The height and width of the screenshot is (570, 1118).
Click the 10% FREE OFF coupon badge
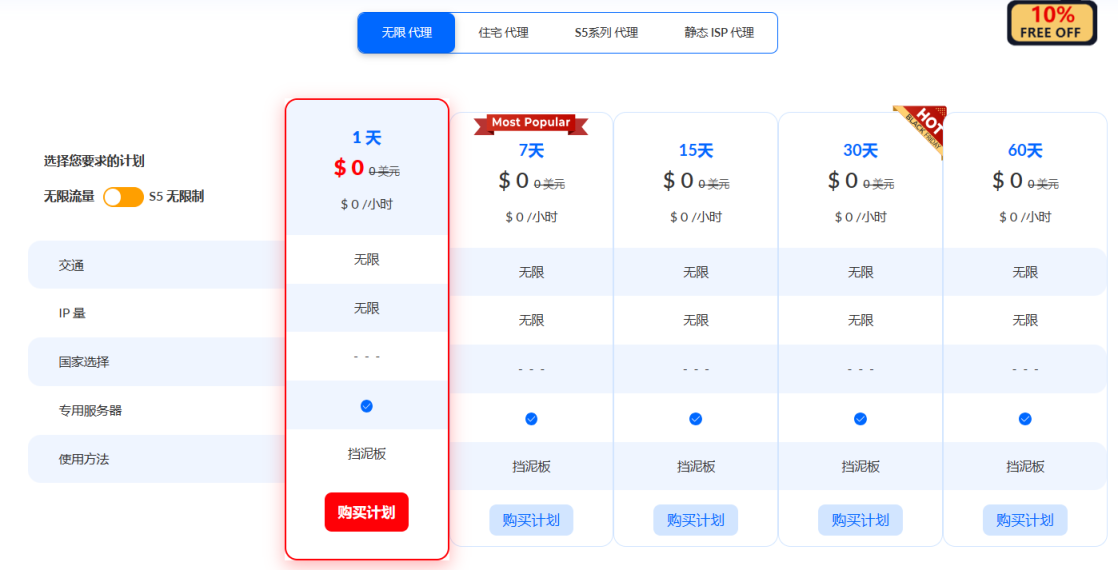[x=1051, y=23]
